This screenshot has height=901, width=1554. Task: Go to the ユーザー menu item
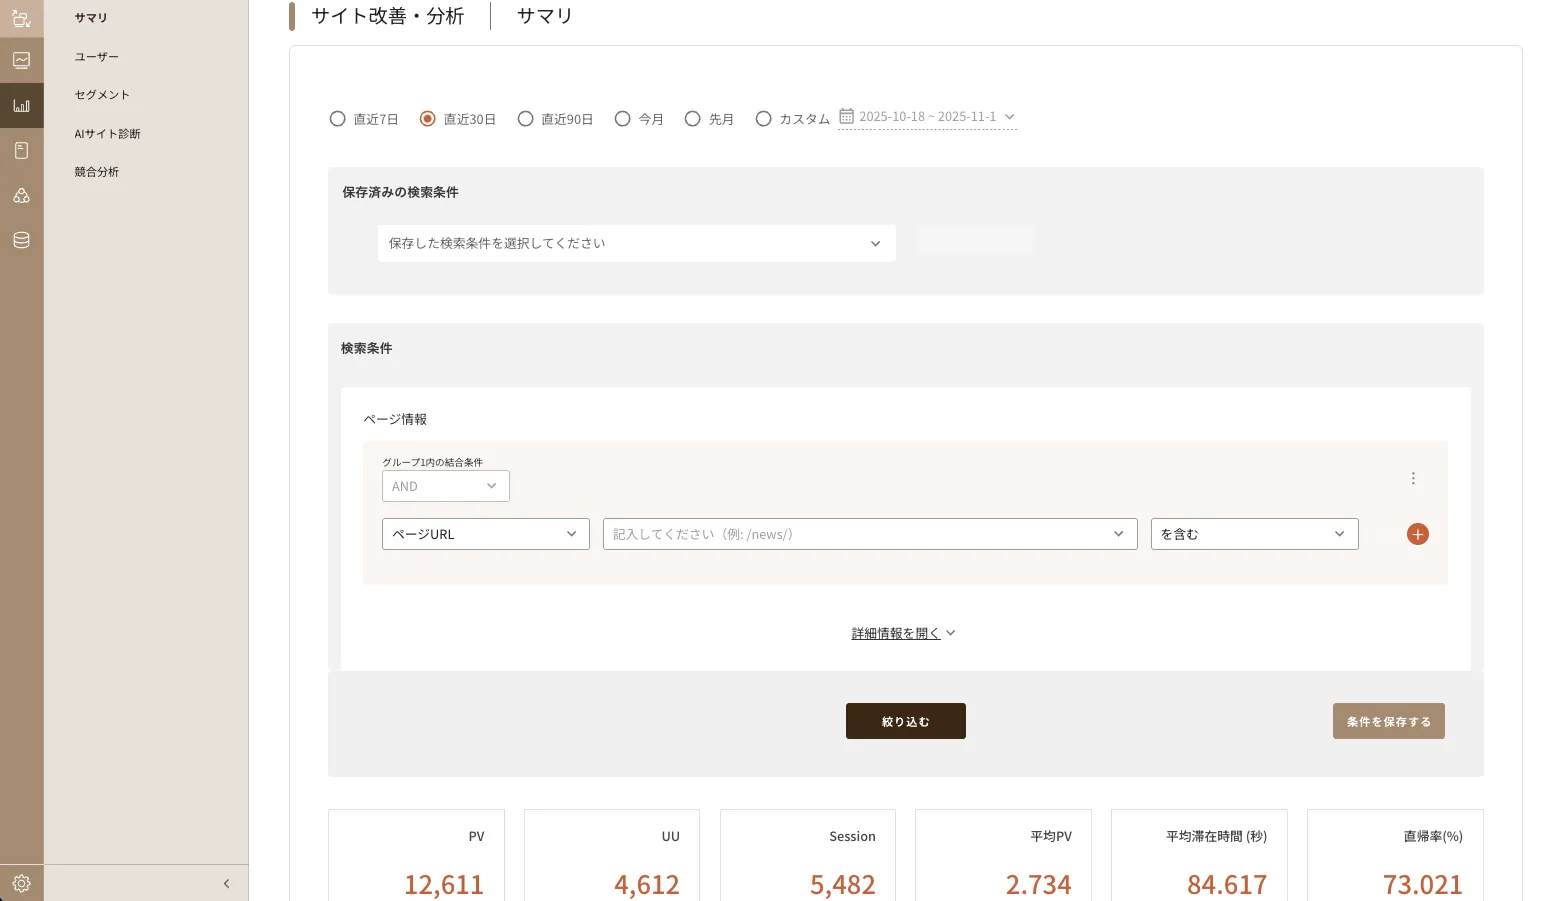click(x=96, y=57)
